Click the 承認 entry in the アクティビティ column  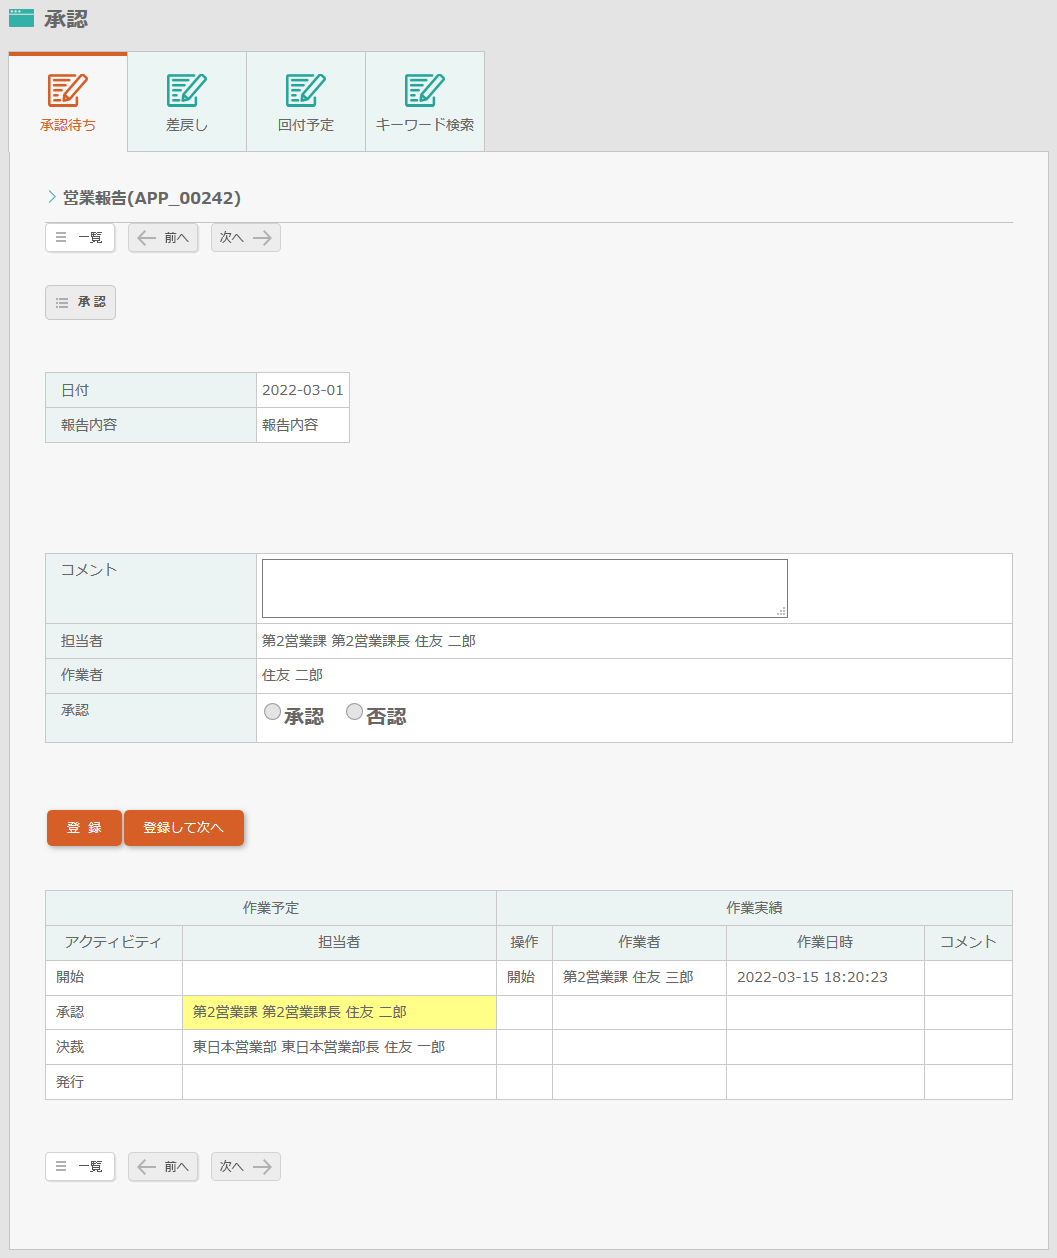70,1012
